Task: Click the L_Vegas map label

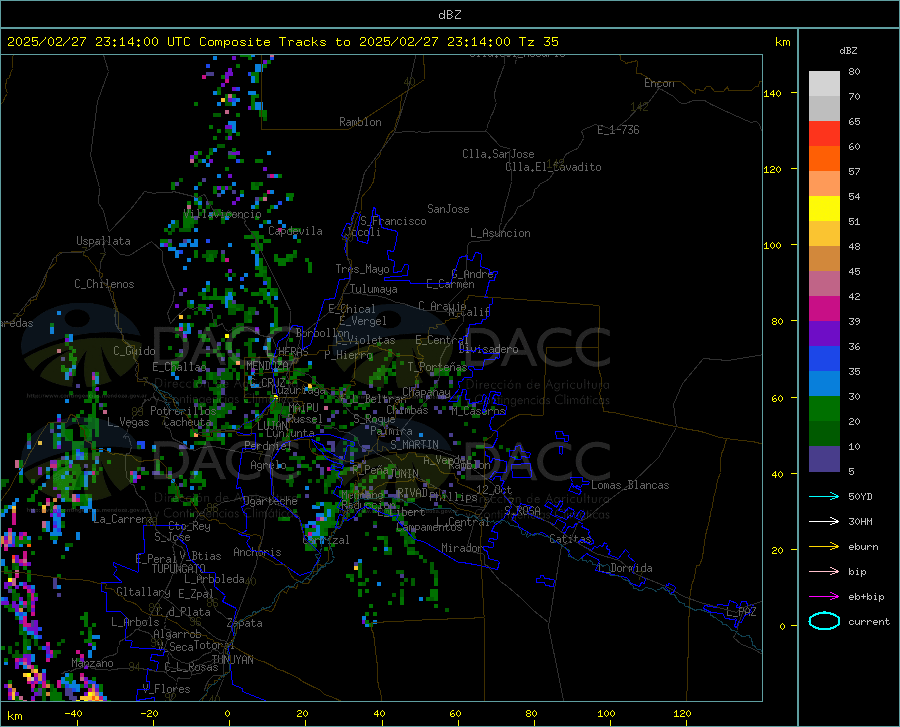Action: [128, 422]
